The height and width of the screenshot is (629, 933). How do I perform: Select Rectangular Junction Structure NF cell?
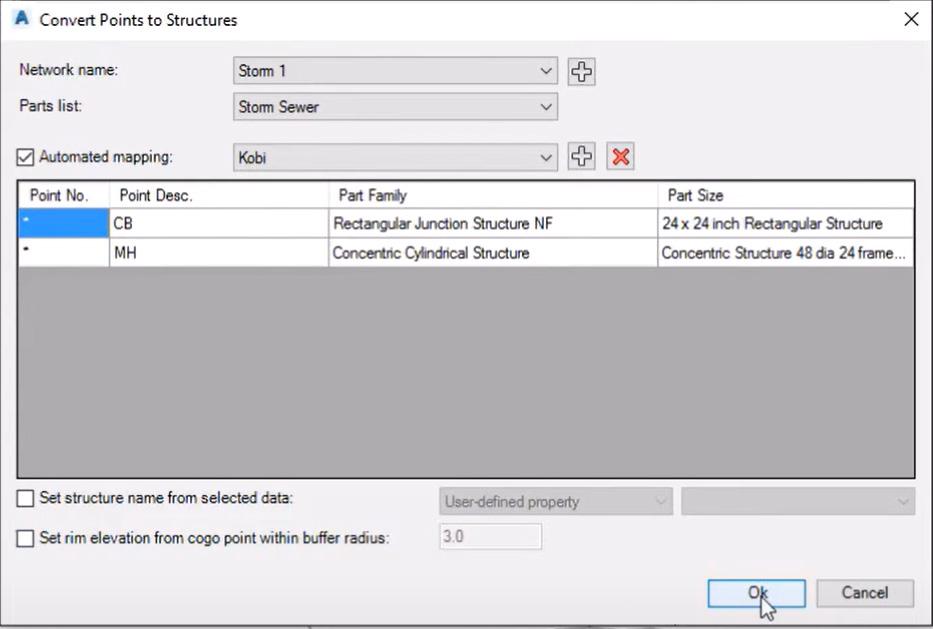pos(493,223)
